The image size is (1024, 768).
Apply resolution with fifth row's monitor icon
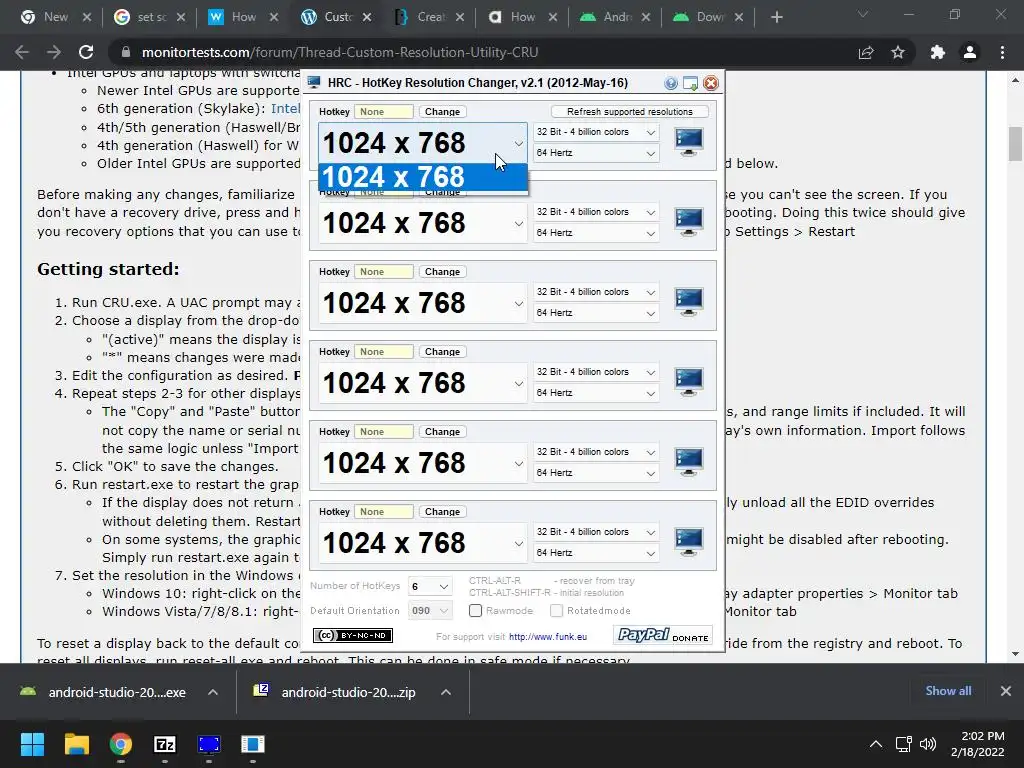coord(689,462)
